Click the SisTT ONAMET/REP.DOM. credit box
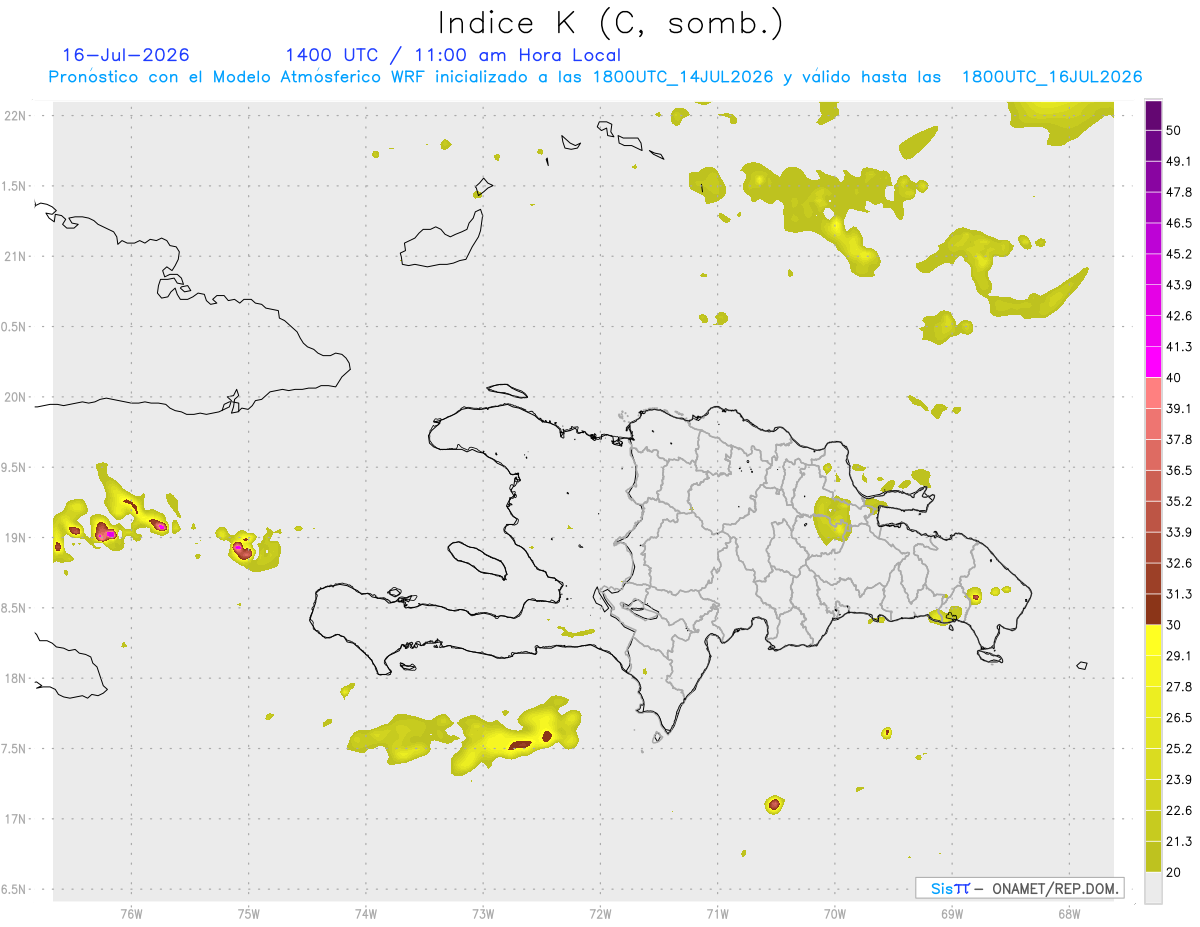 tap(1019, 888)
